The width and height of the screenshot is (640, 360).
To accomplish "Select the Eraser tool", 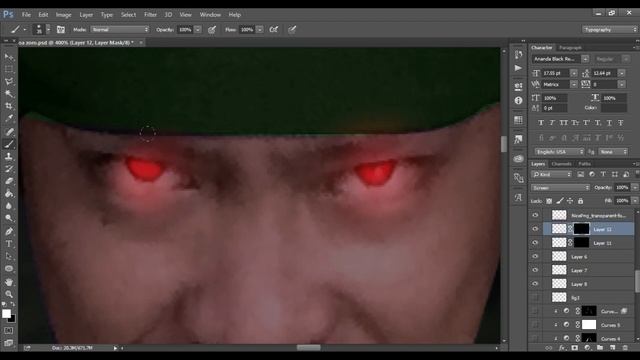I will [9, 181].
